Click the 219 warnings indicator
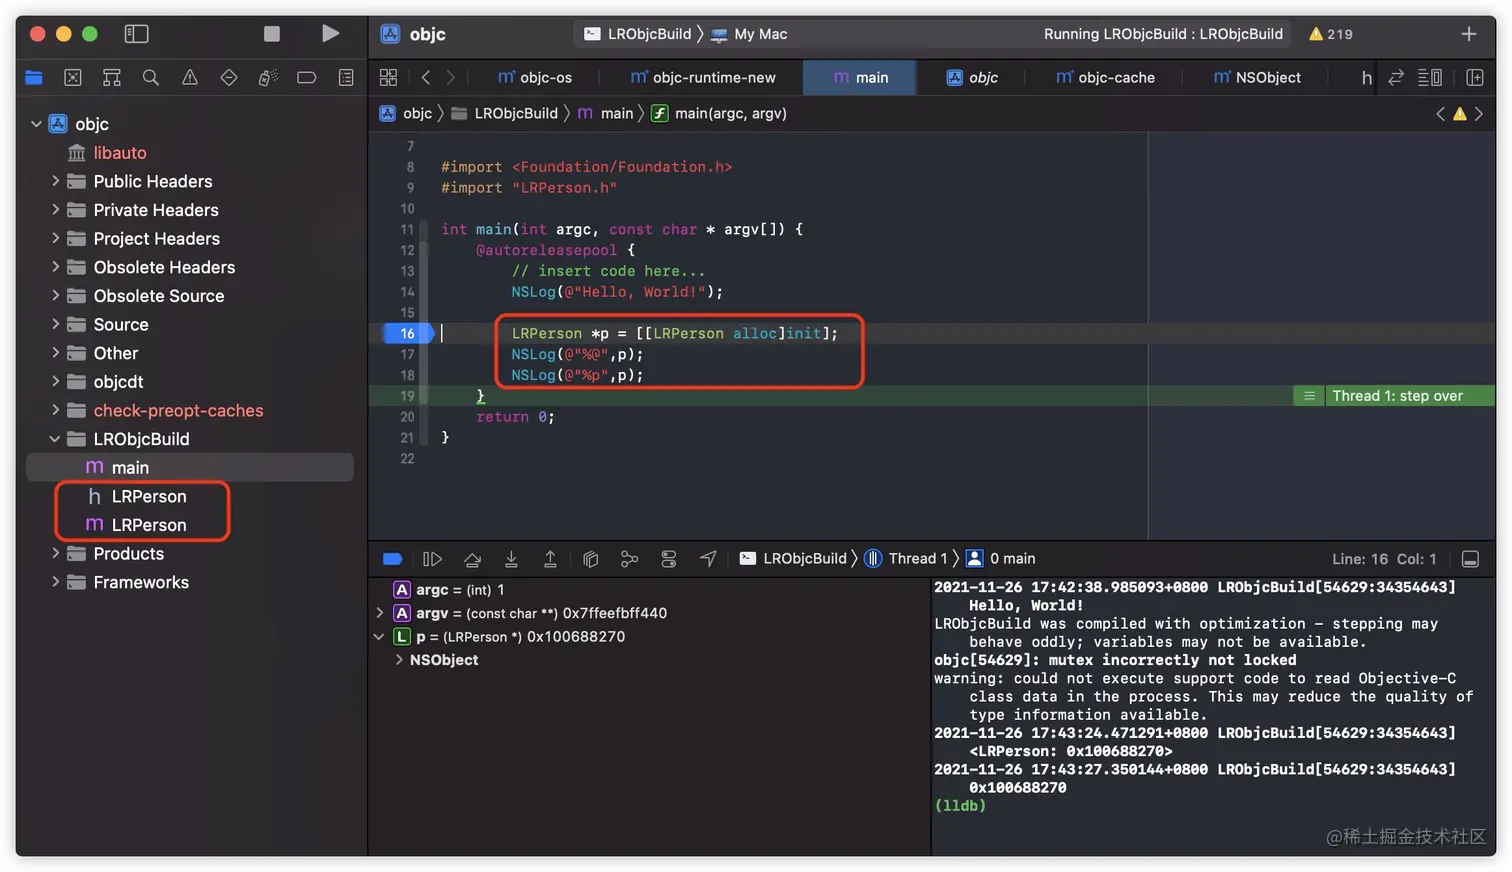Image resolution: width=1512 pixels, height=872 pixels. point(1331,34)
